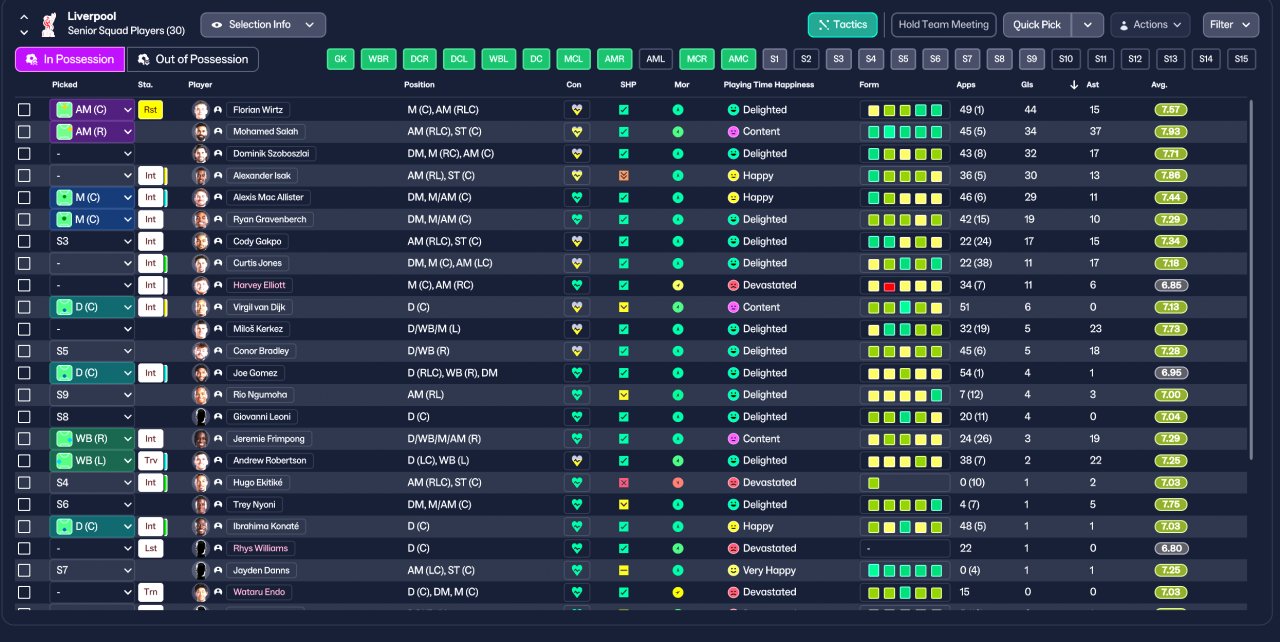1280x642 pixels.
Task: Click Harvey Elliott's Devastated face icon
Action: click(733, 285)
